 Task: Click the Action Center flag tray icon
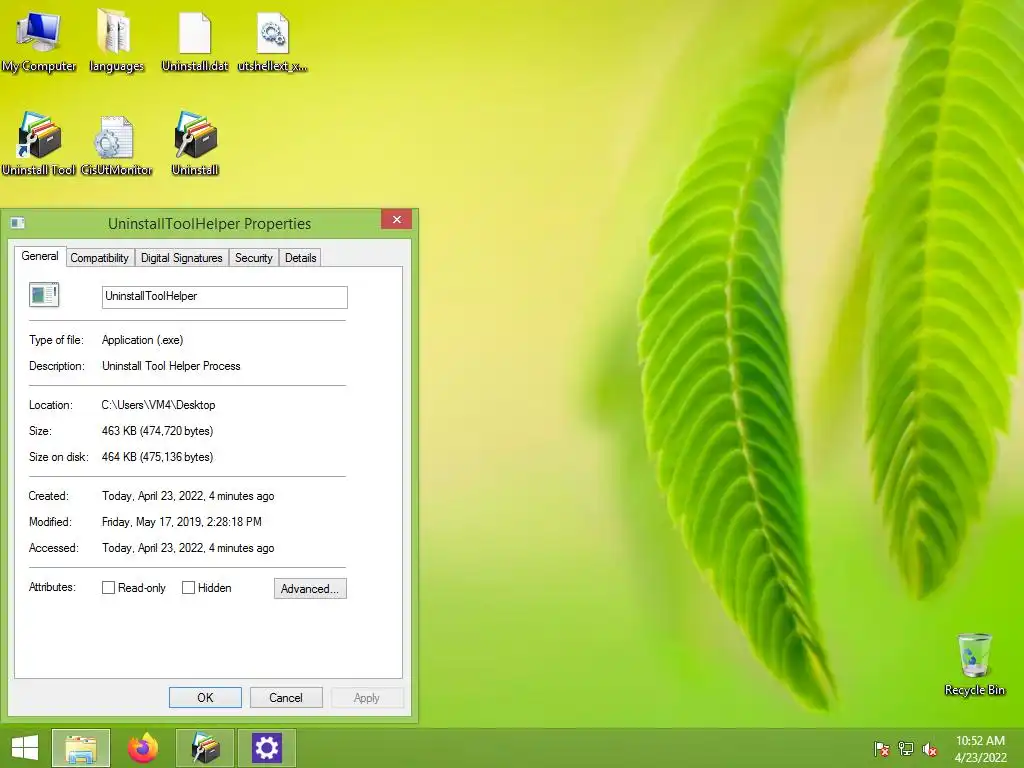pos(882,748)
